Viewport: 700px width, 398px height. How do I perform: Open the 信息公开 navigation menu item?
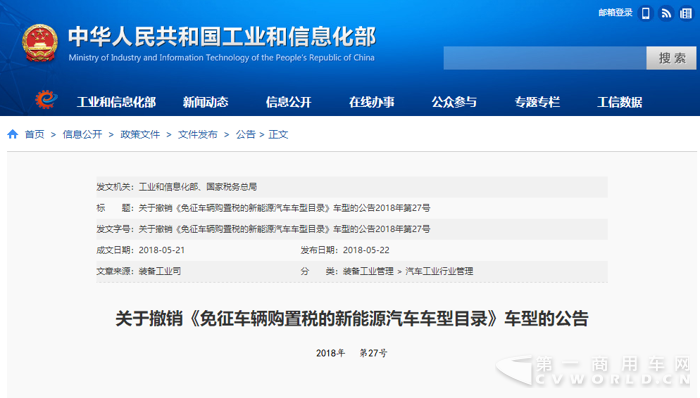point(288,102)
